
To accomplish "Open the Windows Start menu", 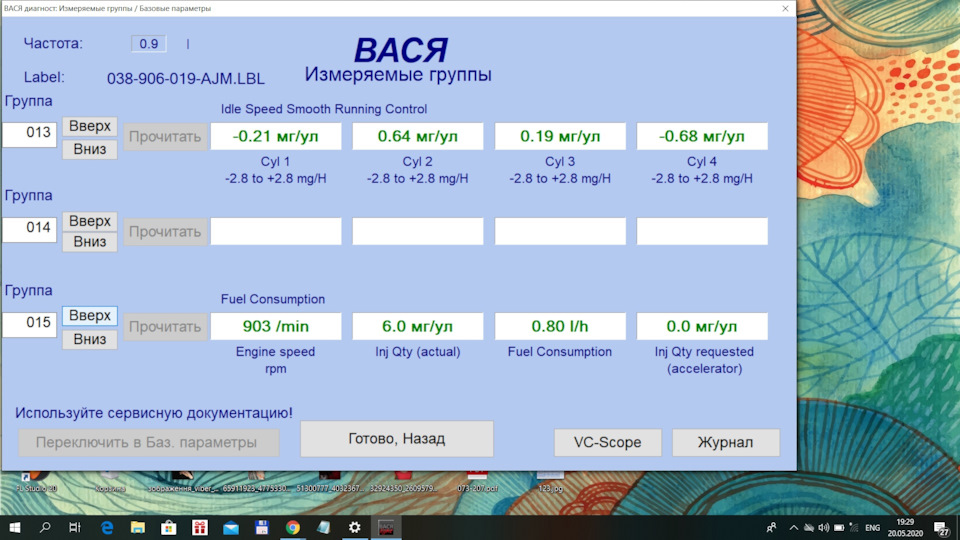I will click(14, 527).
